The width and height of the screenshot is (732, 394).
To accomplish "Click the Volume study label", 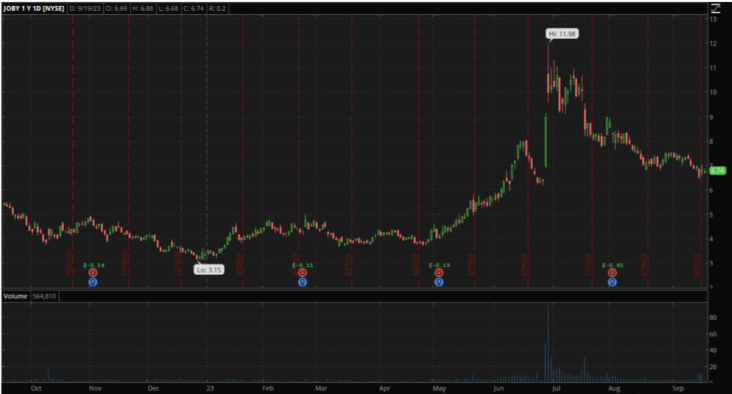I will [15, 296].
